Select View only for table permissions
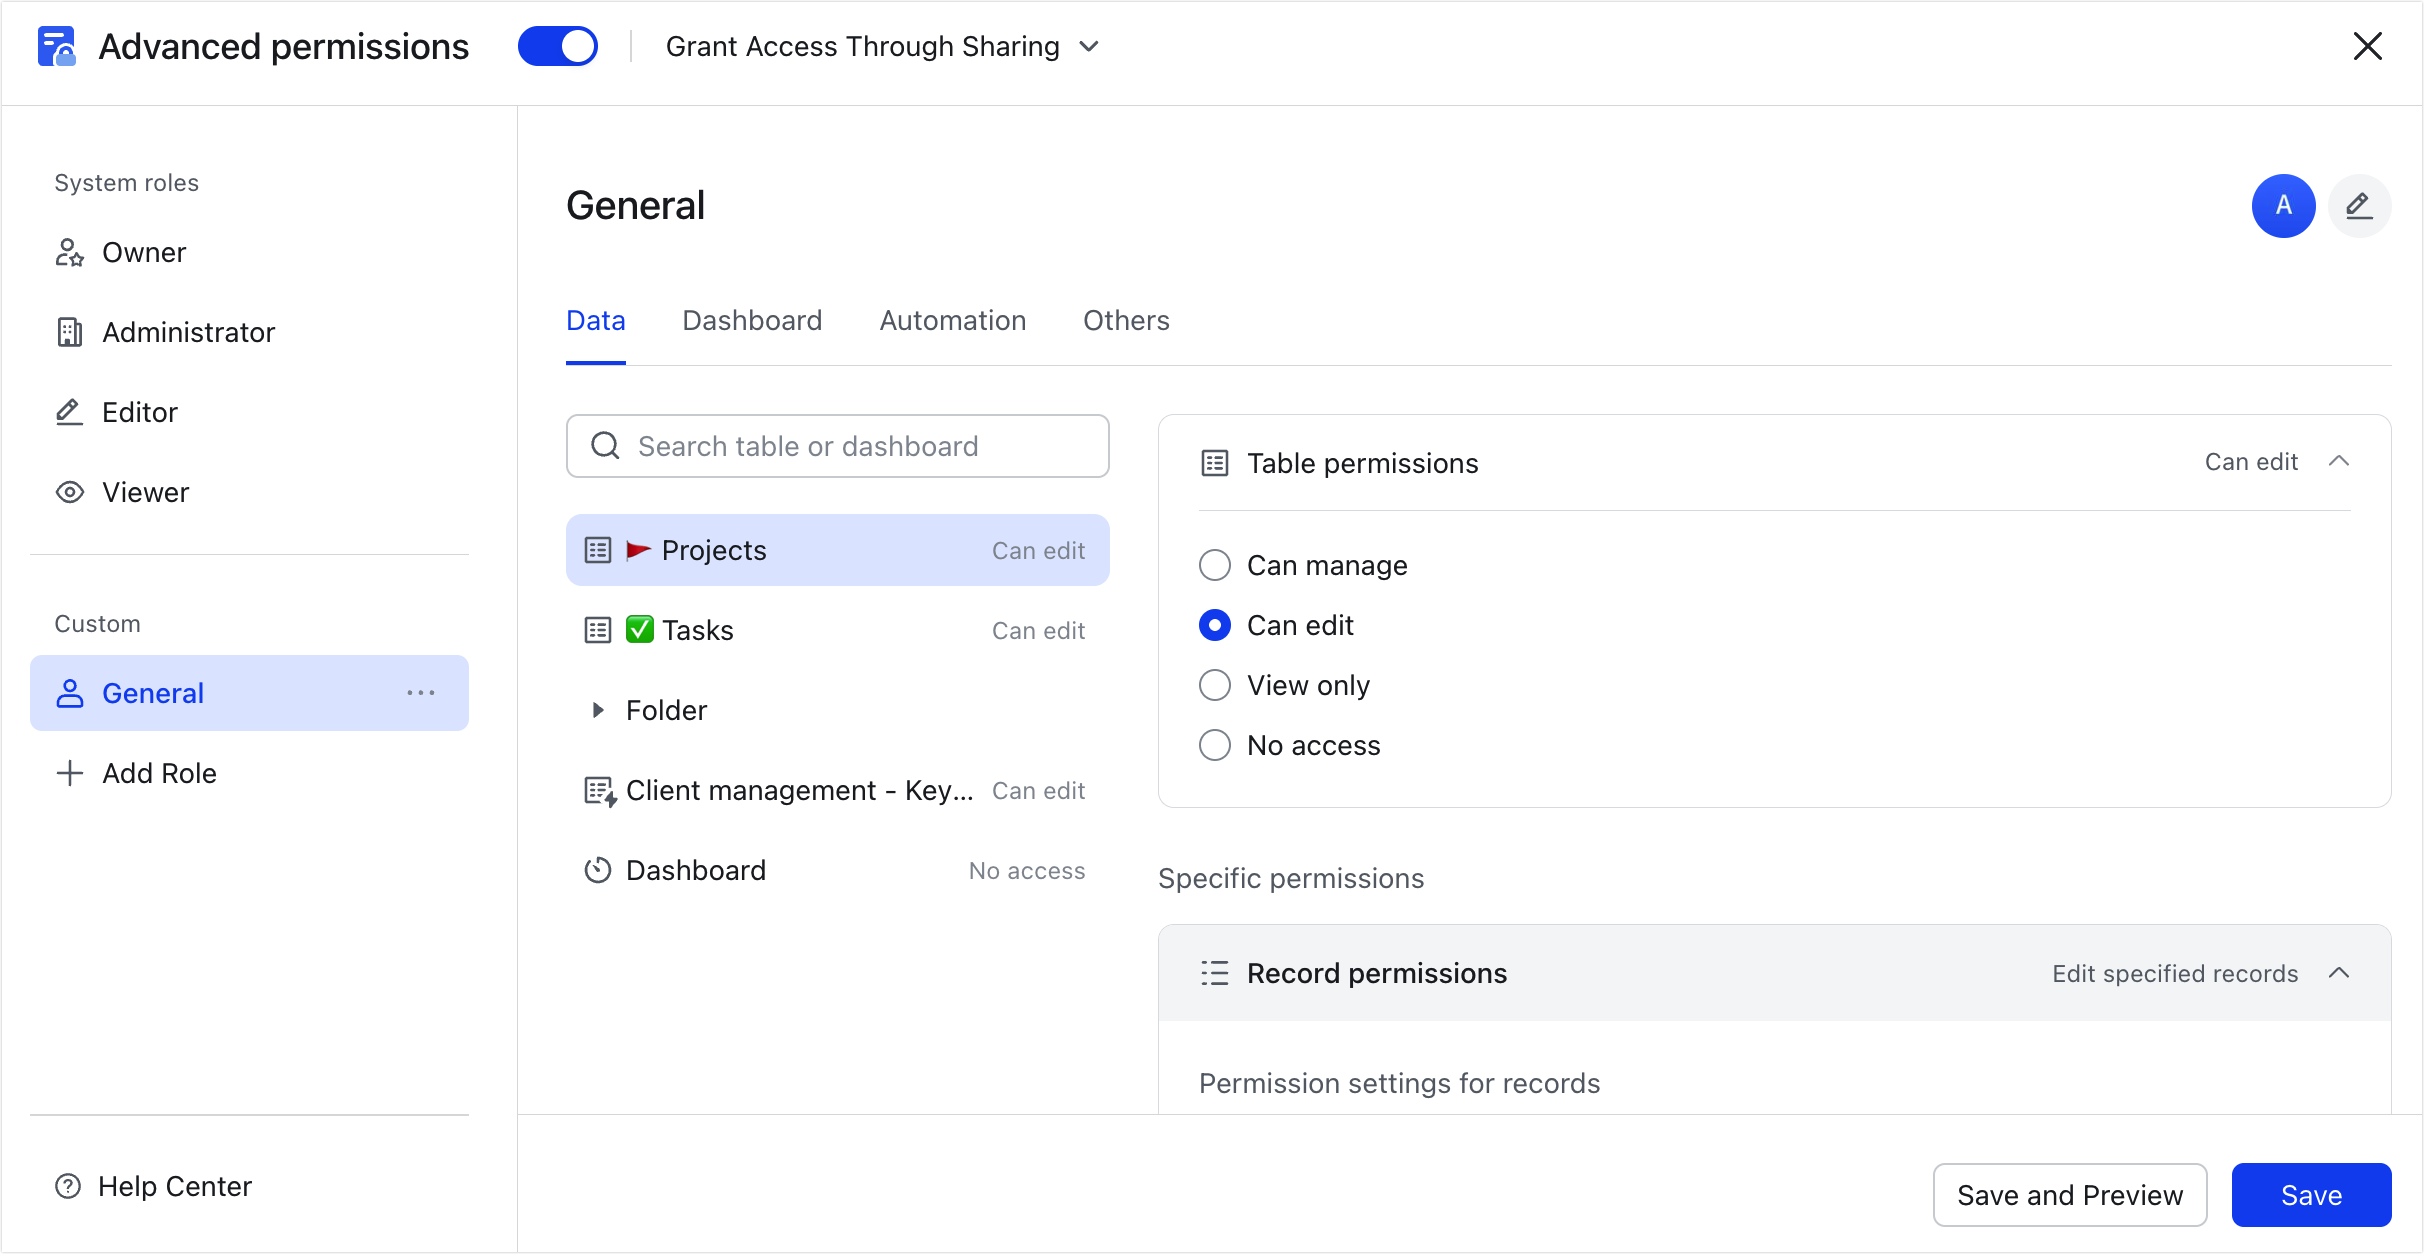This screenshot has height=1254, width=2424. (1214, 684)
